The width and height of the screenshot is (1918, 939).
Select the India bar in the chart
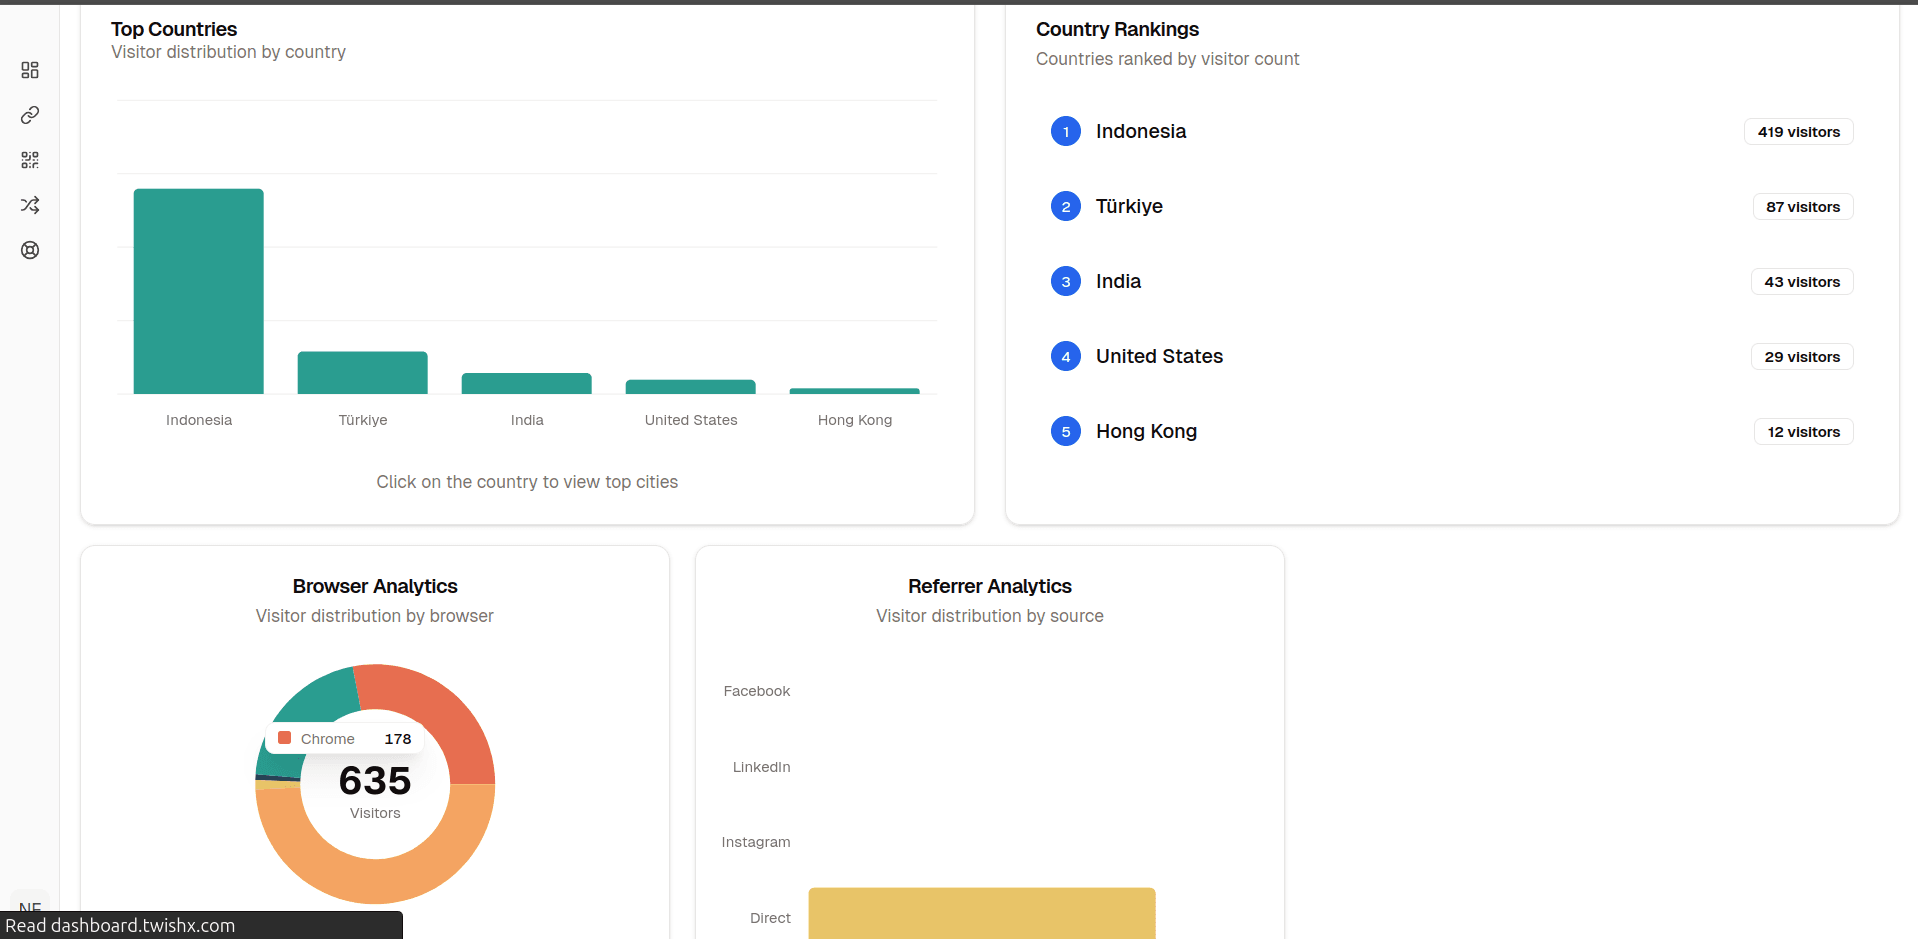coord(527,383)
